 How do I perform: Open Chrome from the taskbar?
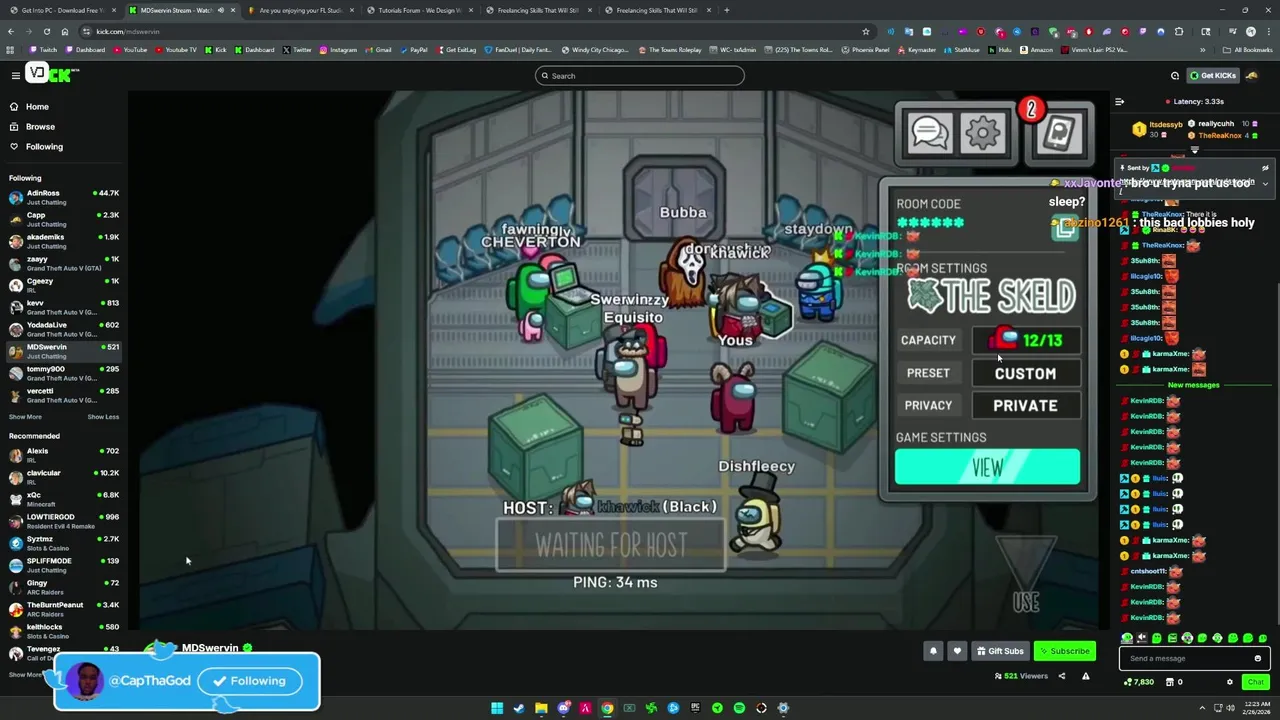[x=607, y=708]
